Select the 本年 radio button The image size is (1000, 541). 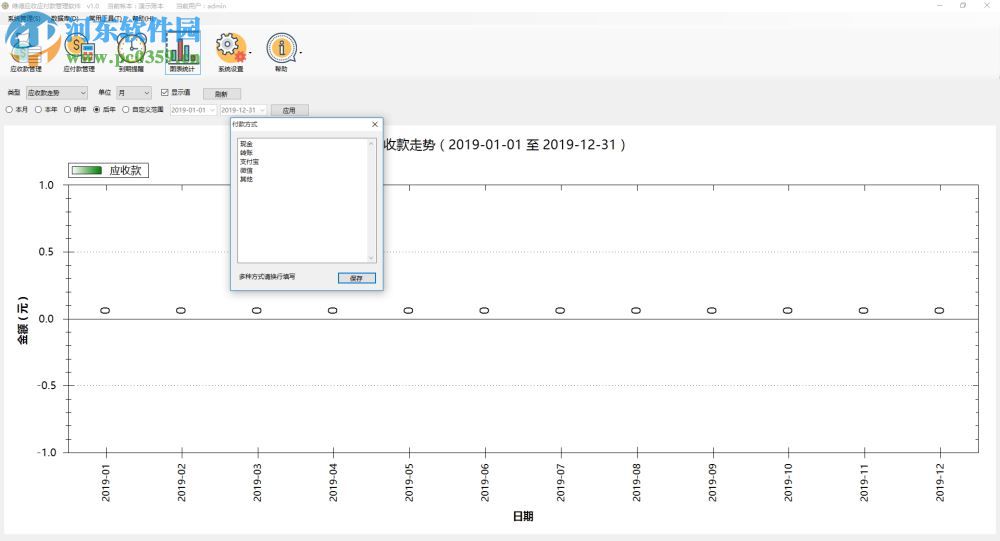(x=38, y=110)
